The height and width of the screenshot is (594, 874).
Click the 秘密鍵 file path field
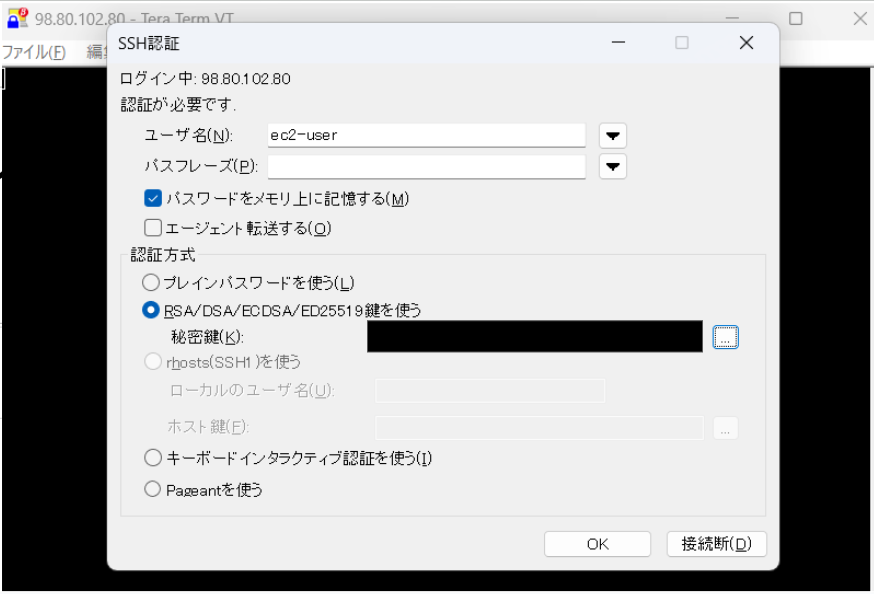(535, 336)
